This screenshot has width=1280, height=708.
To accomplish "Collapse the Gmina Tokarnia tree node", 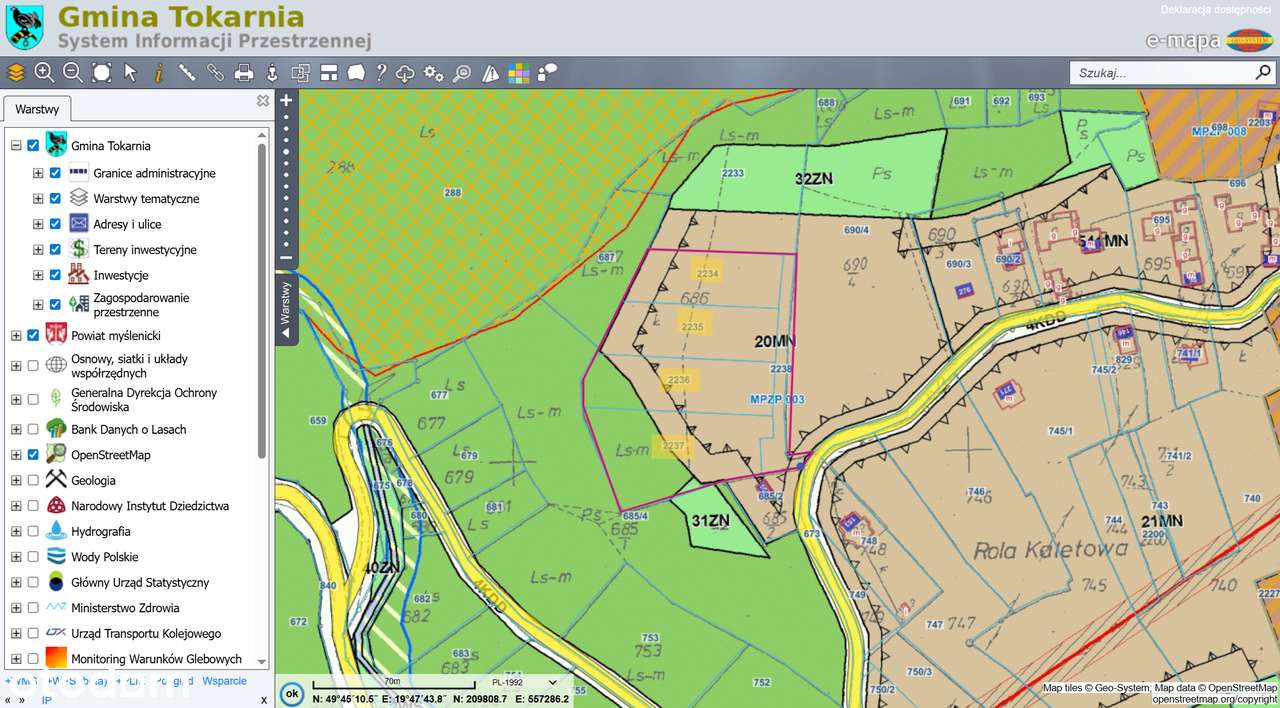I will click(x=16, y=146).
